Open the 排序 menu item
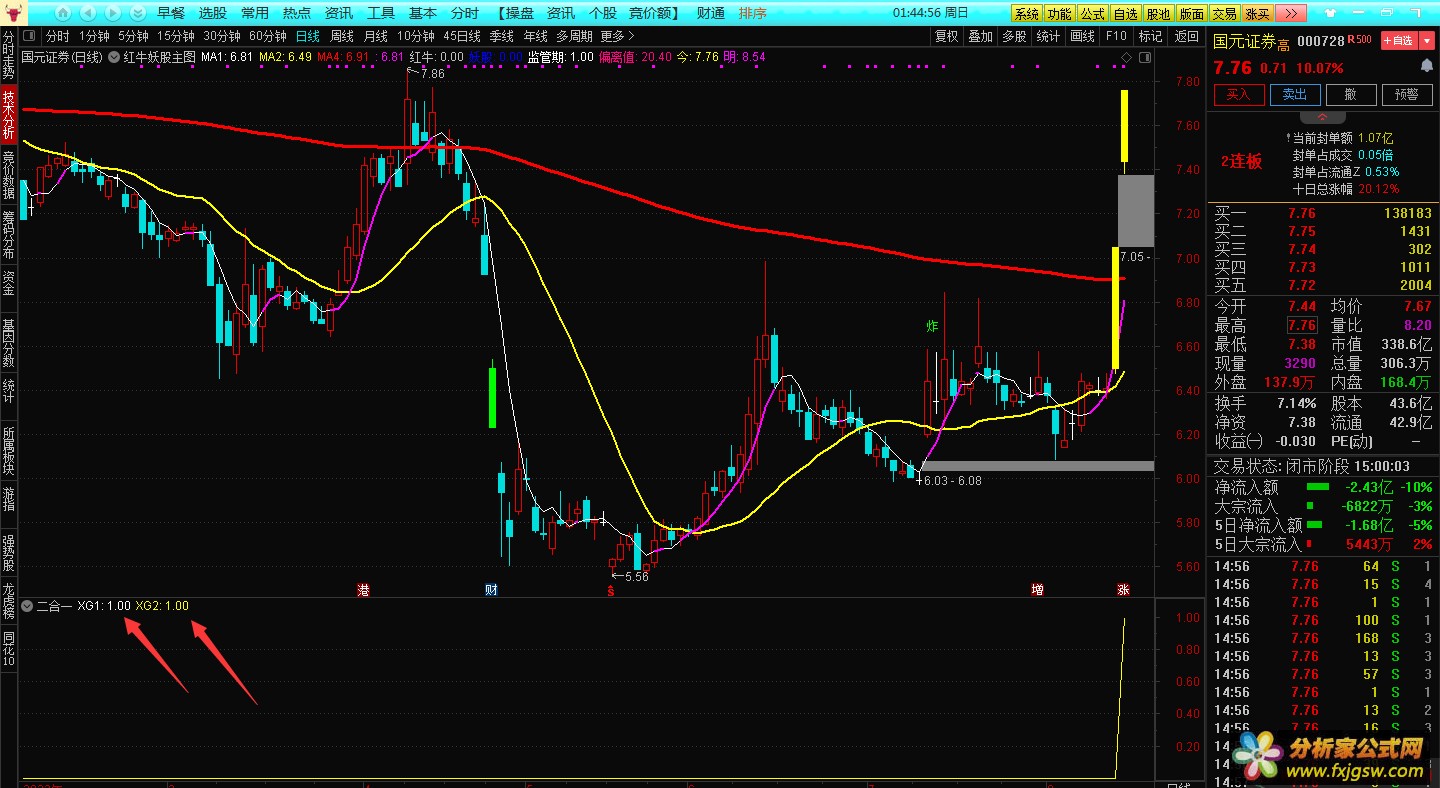Viewport: 1440px width, 788px height. 753,13
